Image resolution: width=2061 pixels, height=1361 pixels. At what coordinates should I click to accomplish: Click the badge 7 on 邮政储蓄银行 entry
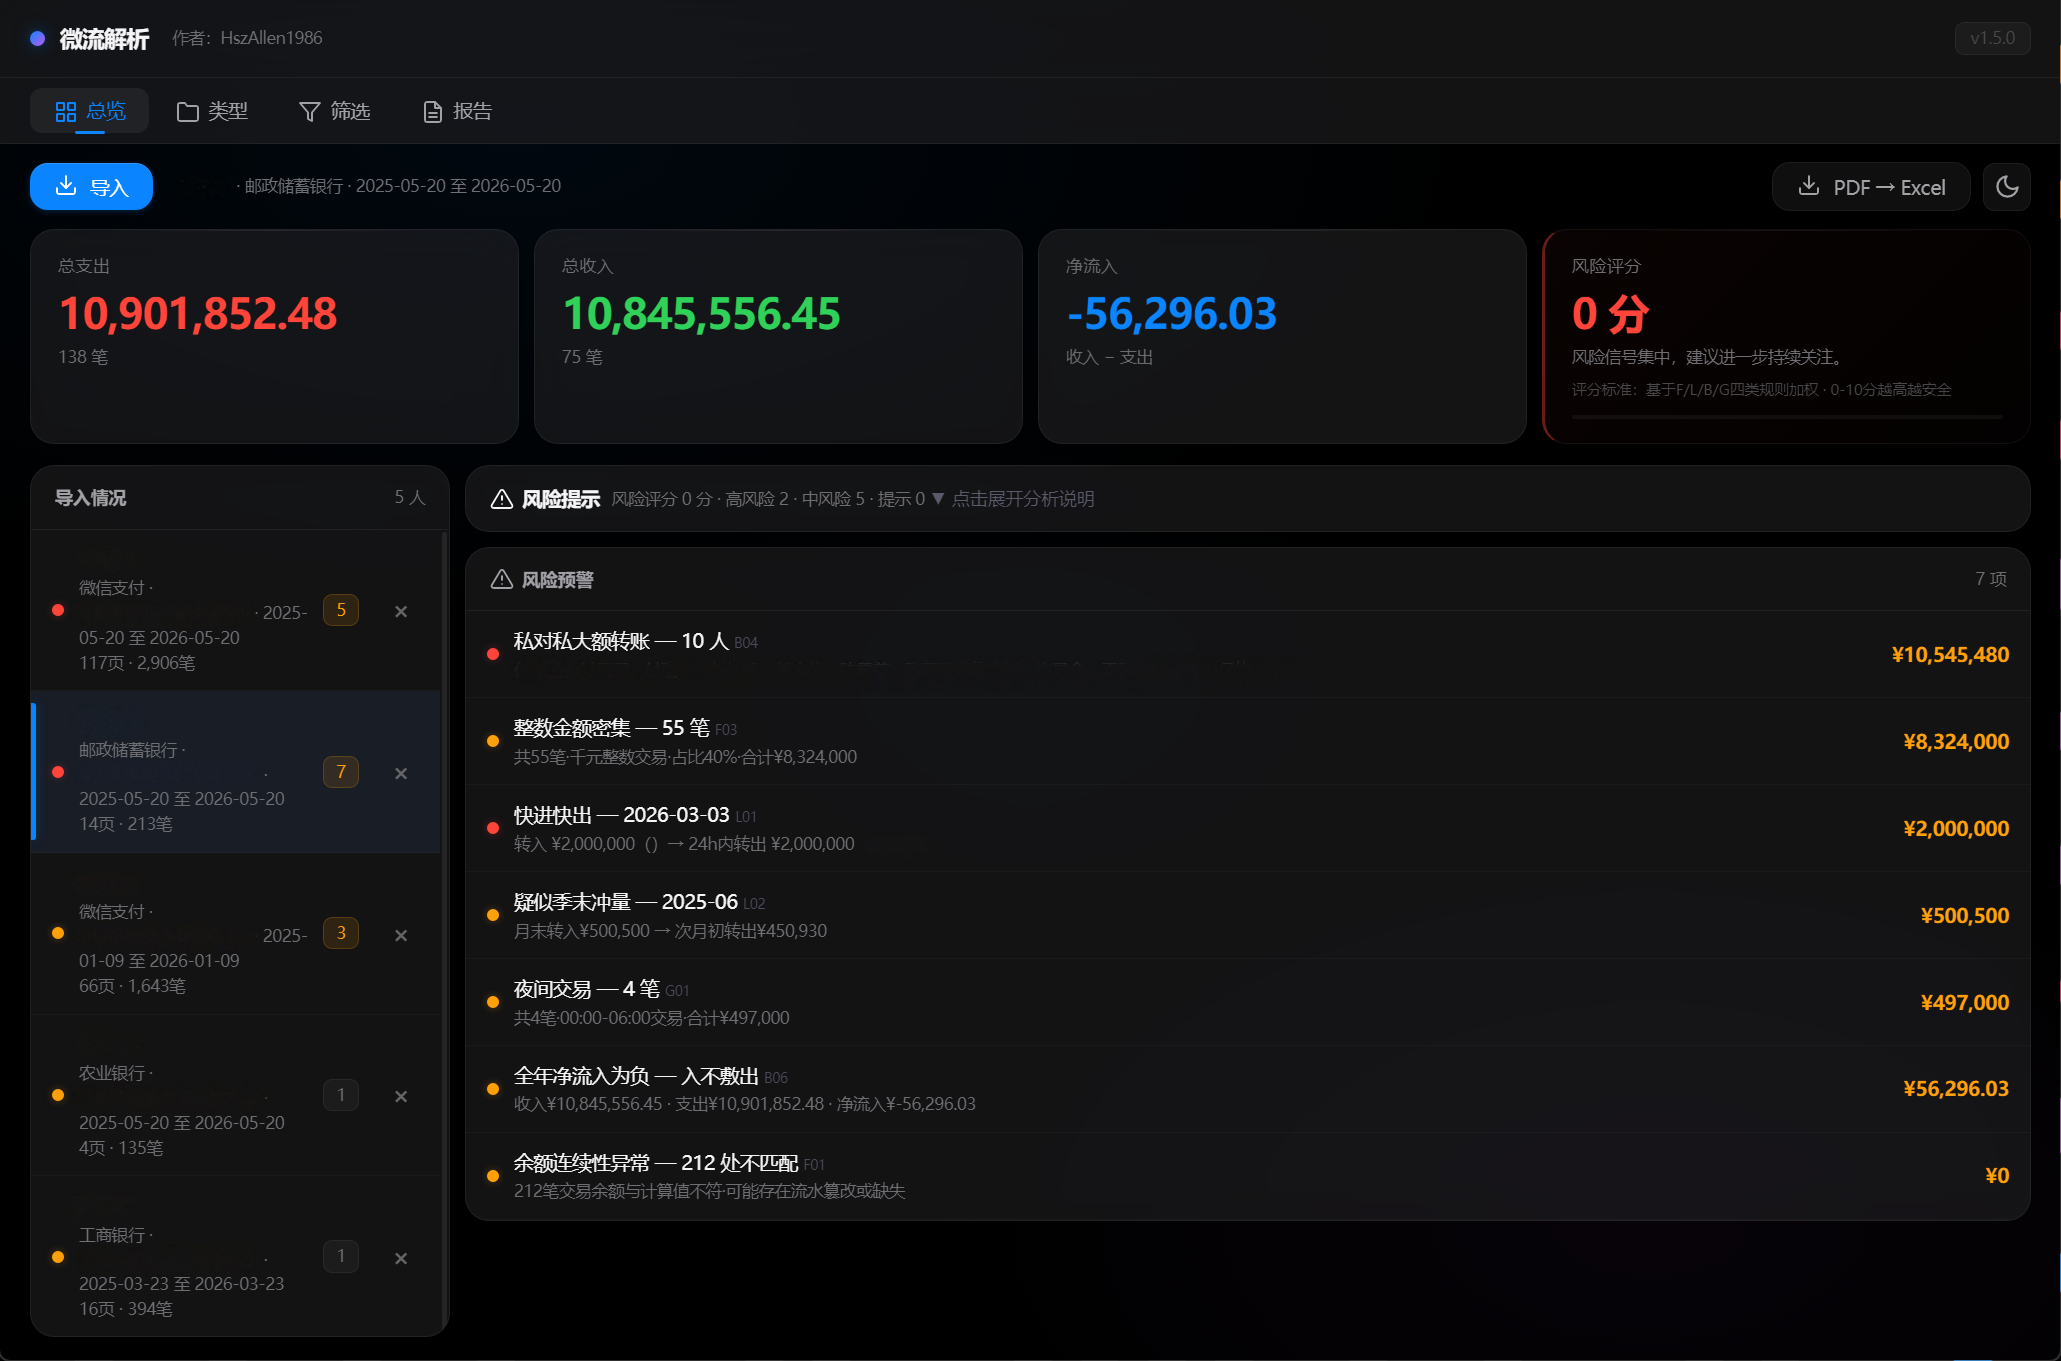click(341, 772)
